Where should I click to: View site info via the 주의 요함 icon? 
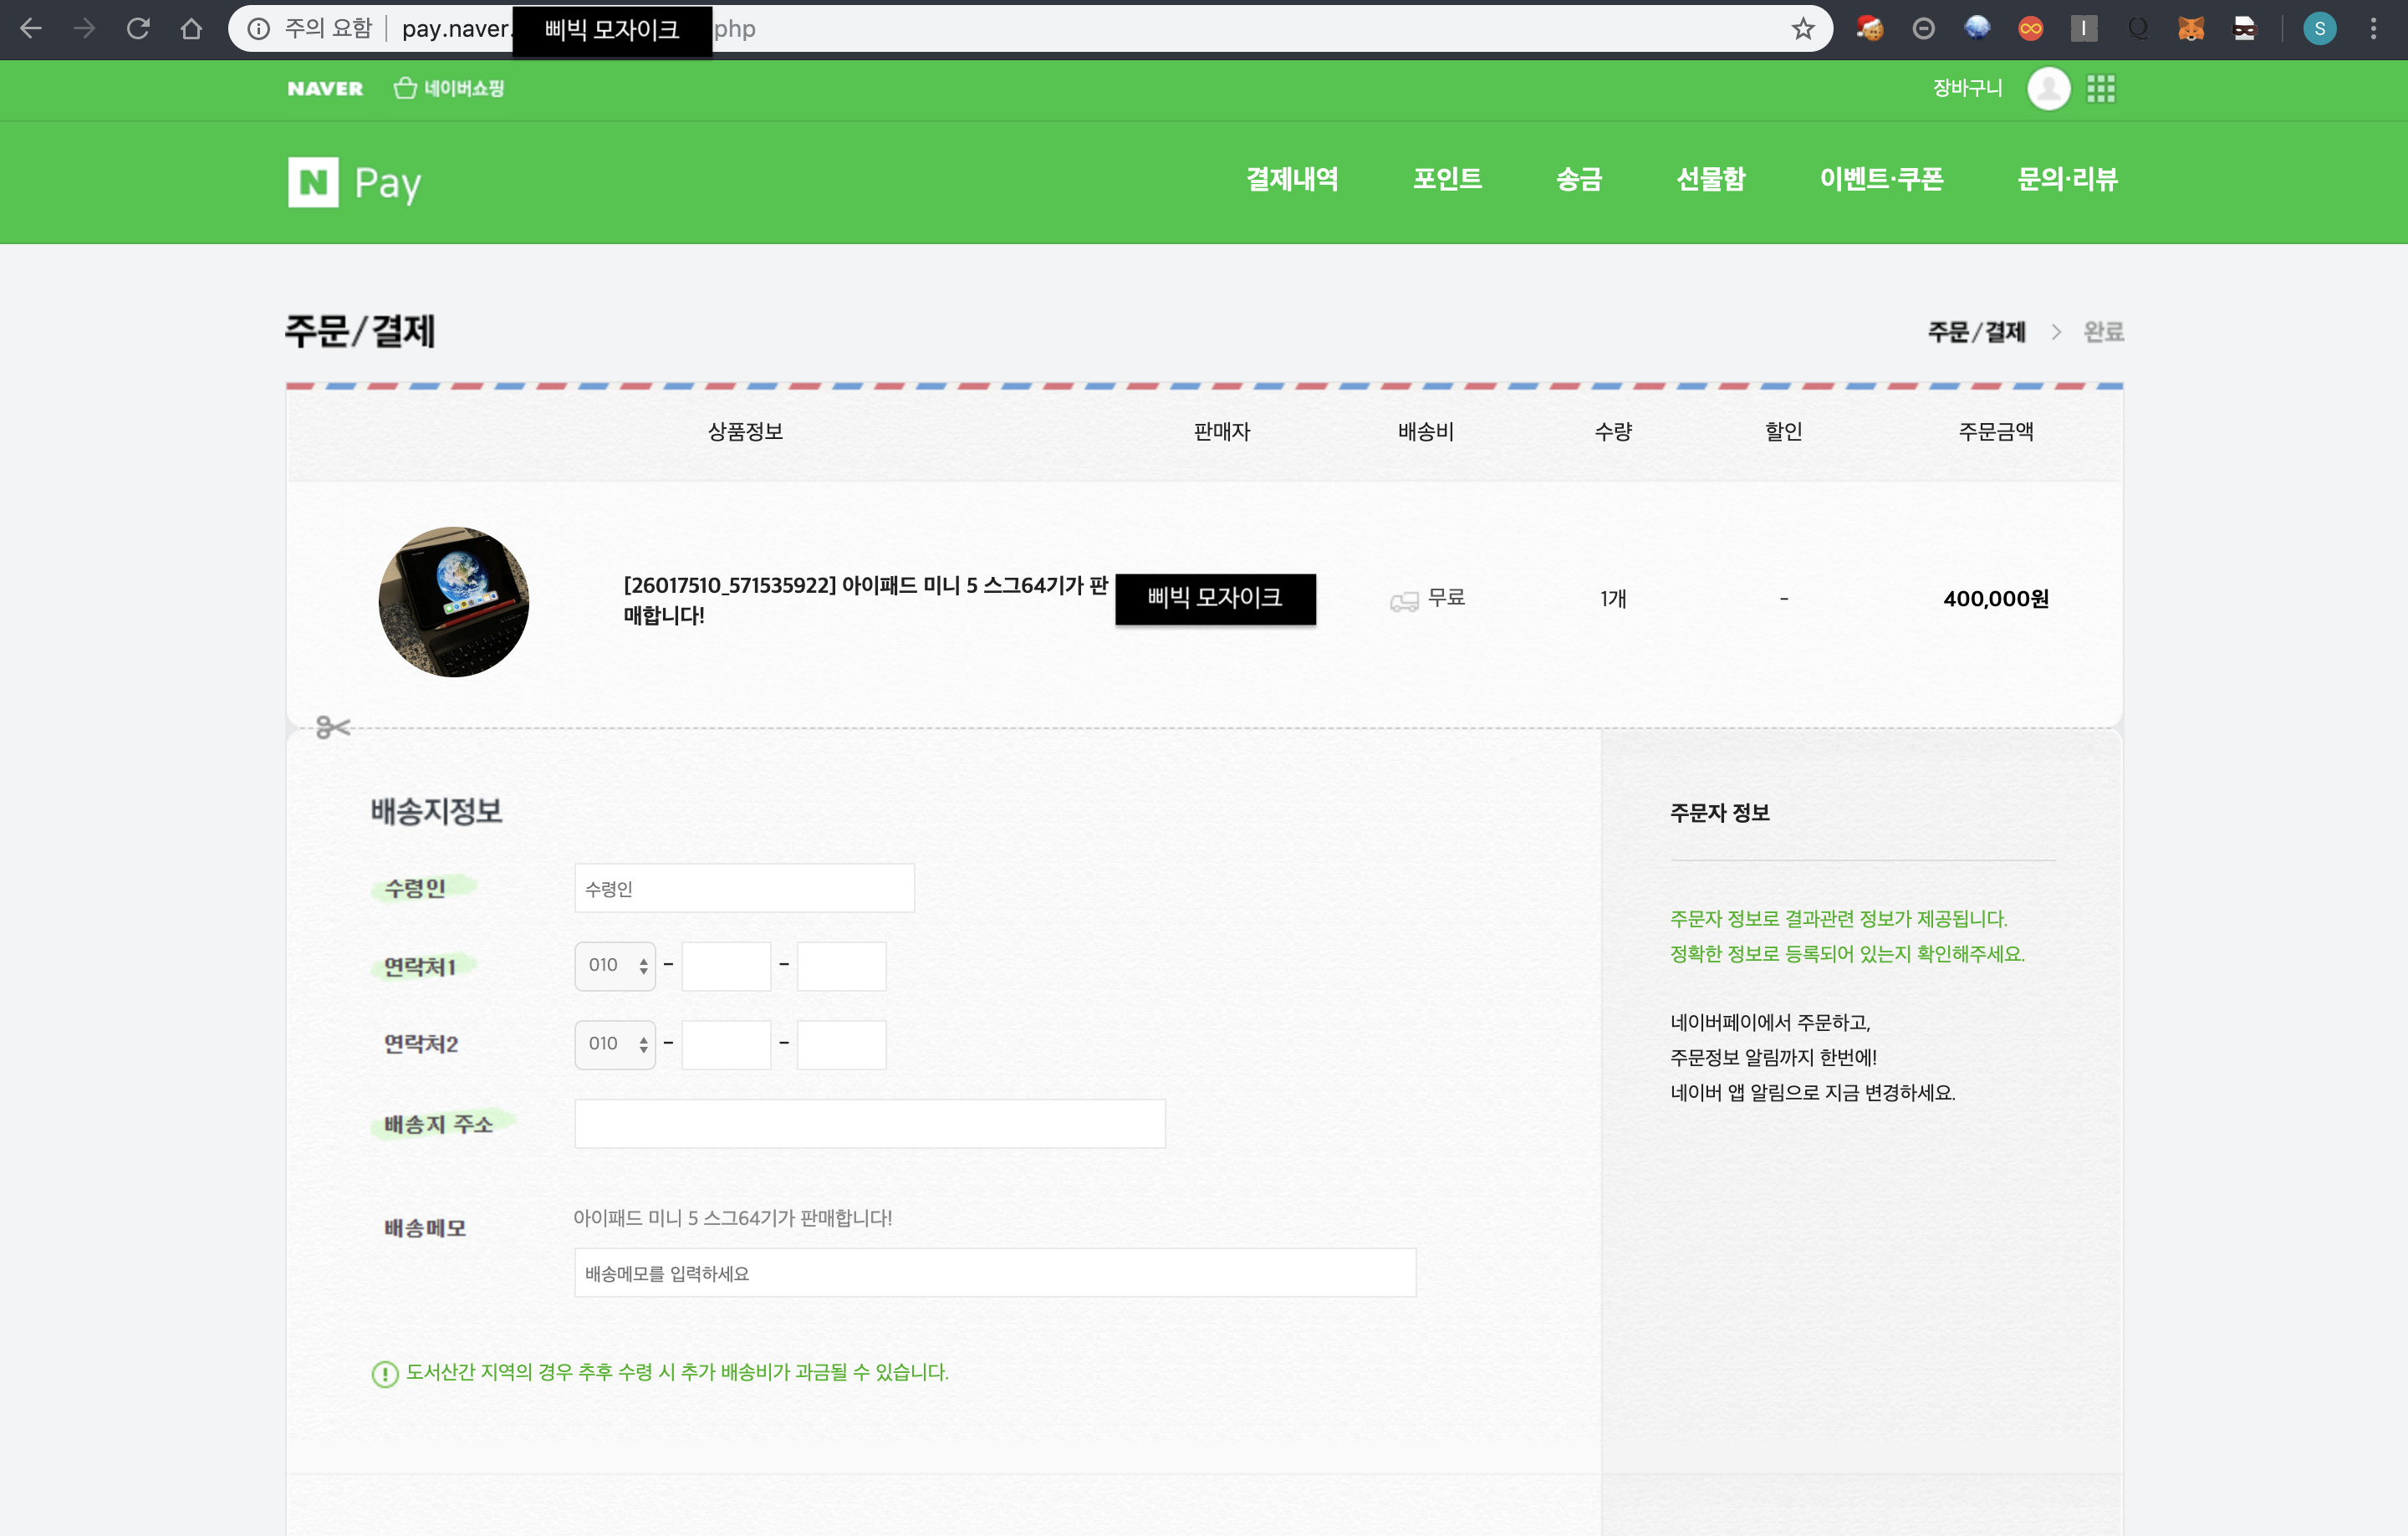(x=259, y=29)
